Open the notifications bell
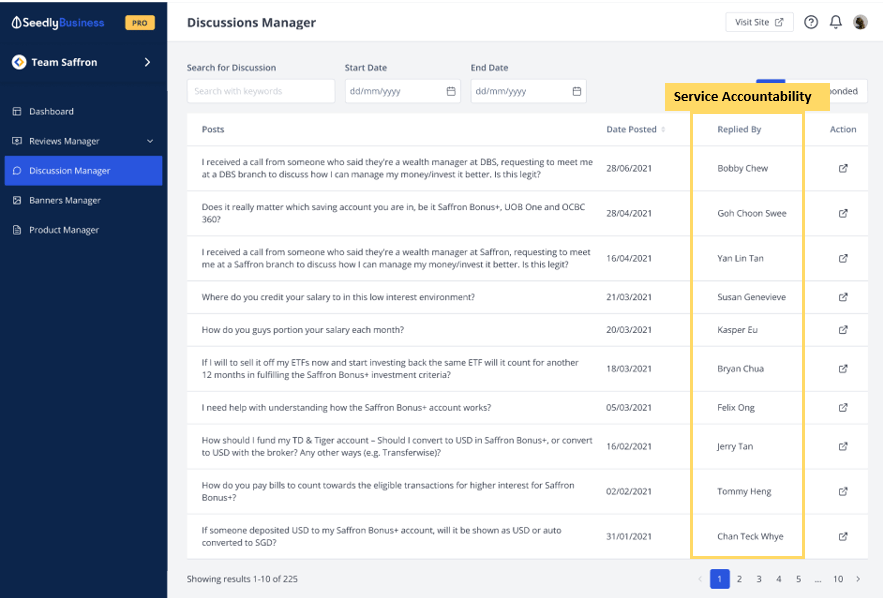The height and width of the screenshot is (598, 883). [836, 22]
